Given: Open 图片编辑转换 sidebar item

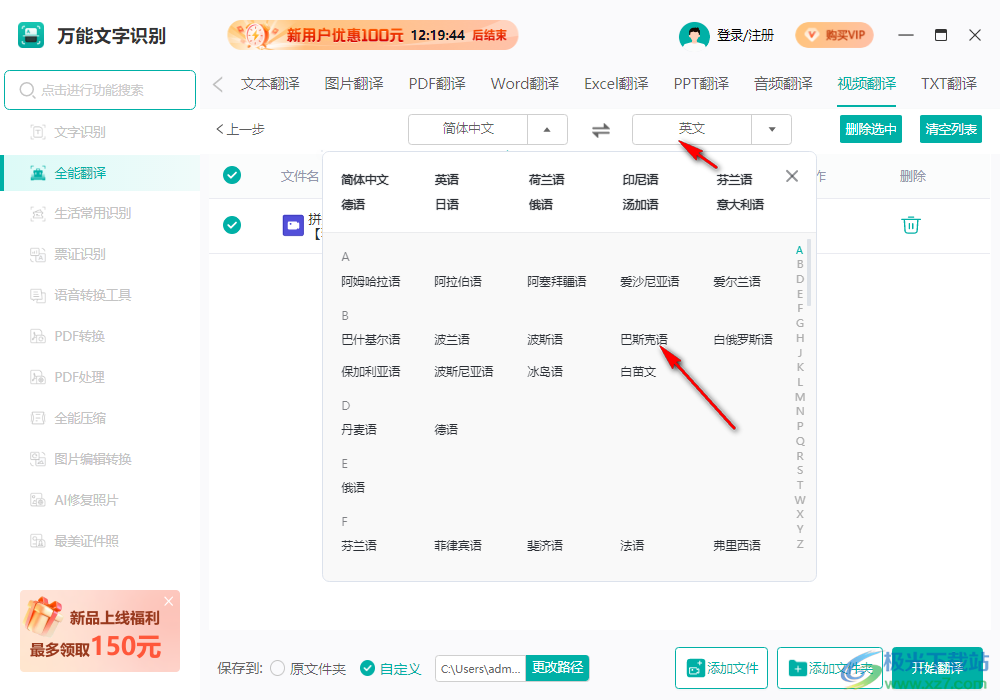Looking at the screenshot, I should click(80, 459).
